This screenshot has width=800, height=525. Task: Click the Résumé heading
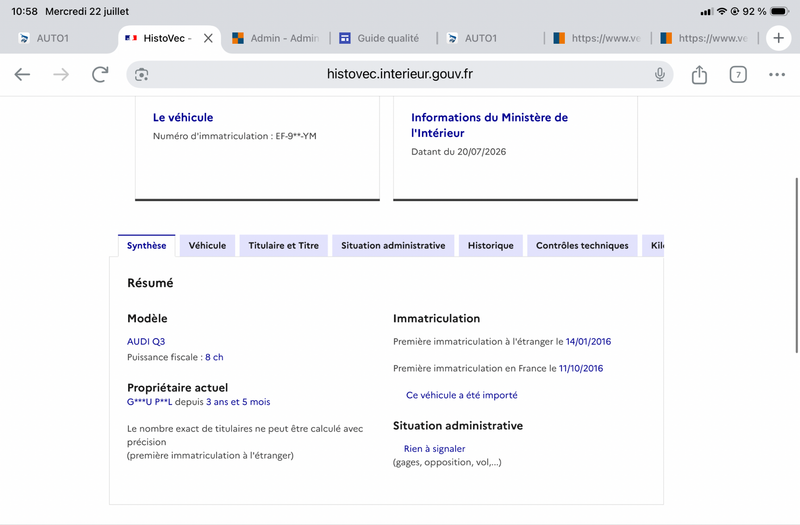click(x=150, y=283)
